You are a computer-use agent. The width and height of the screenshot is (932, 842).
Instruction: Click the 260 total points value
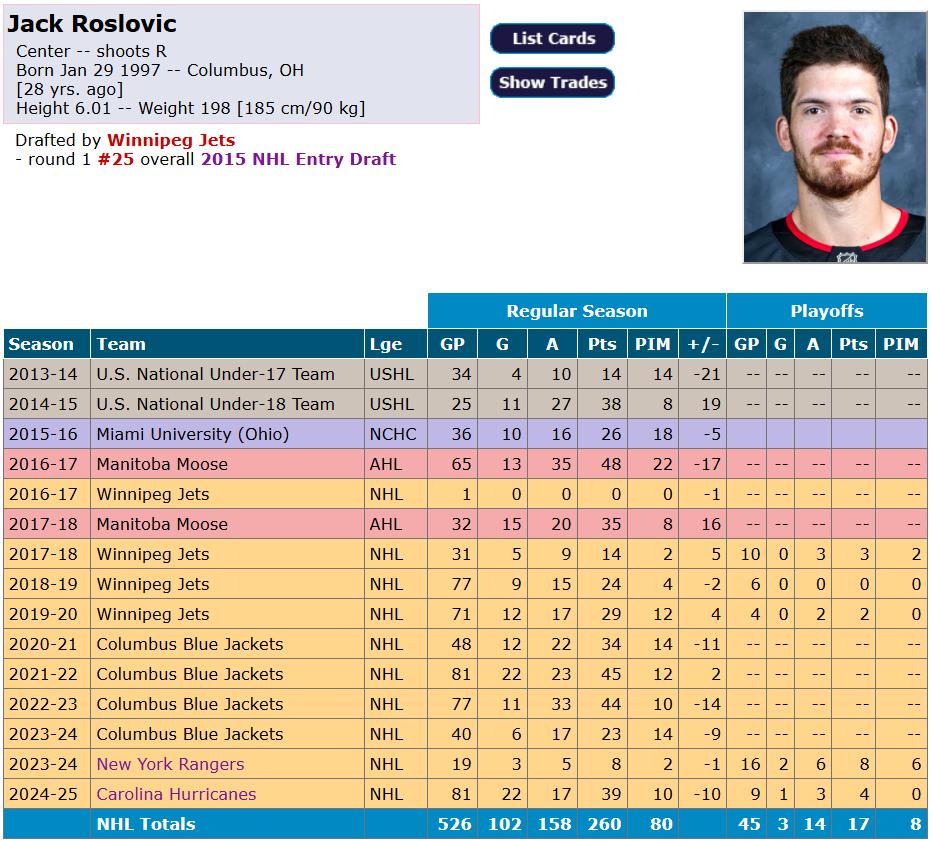coord(602,824)
